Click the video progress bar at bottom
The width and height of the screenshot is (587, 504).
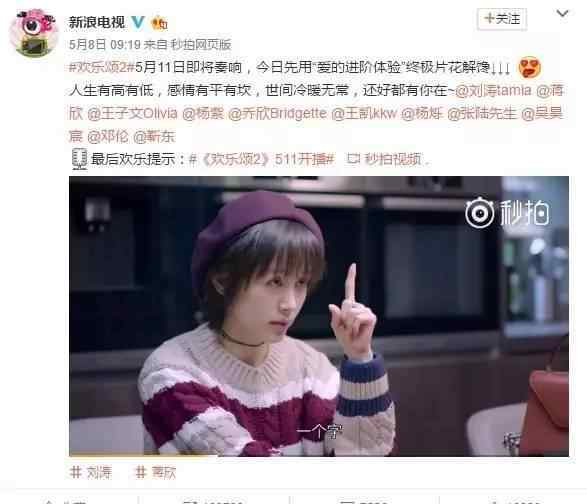point(319,455)
